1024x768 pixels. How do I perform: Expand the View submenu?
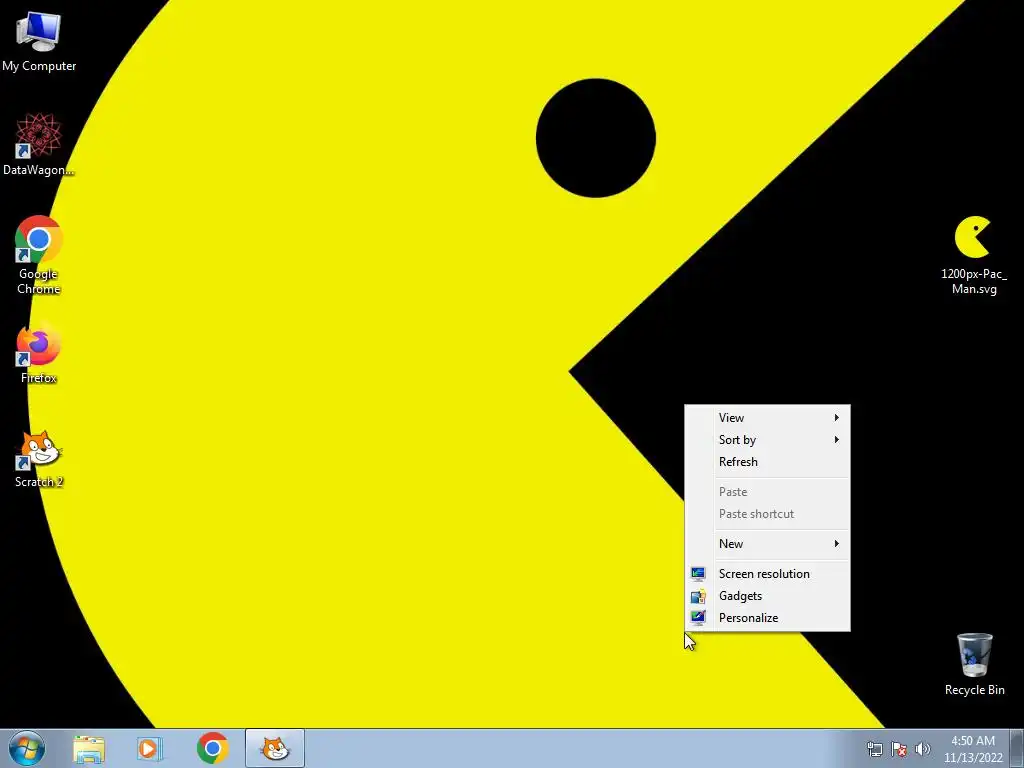(767, 418)
